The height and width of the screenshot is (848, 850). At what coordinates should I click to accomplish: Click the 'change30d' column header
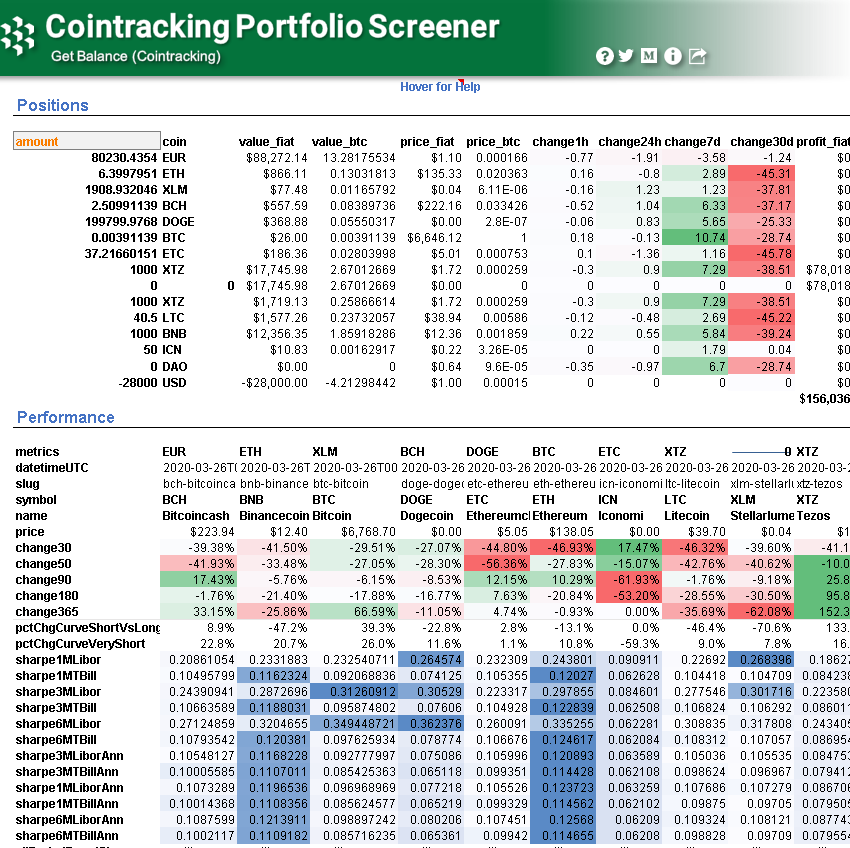coord(762,142)
